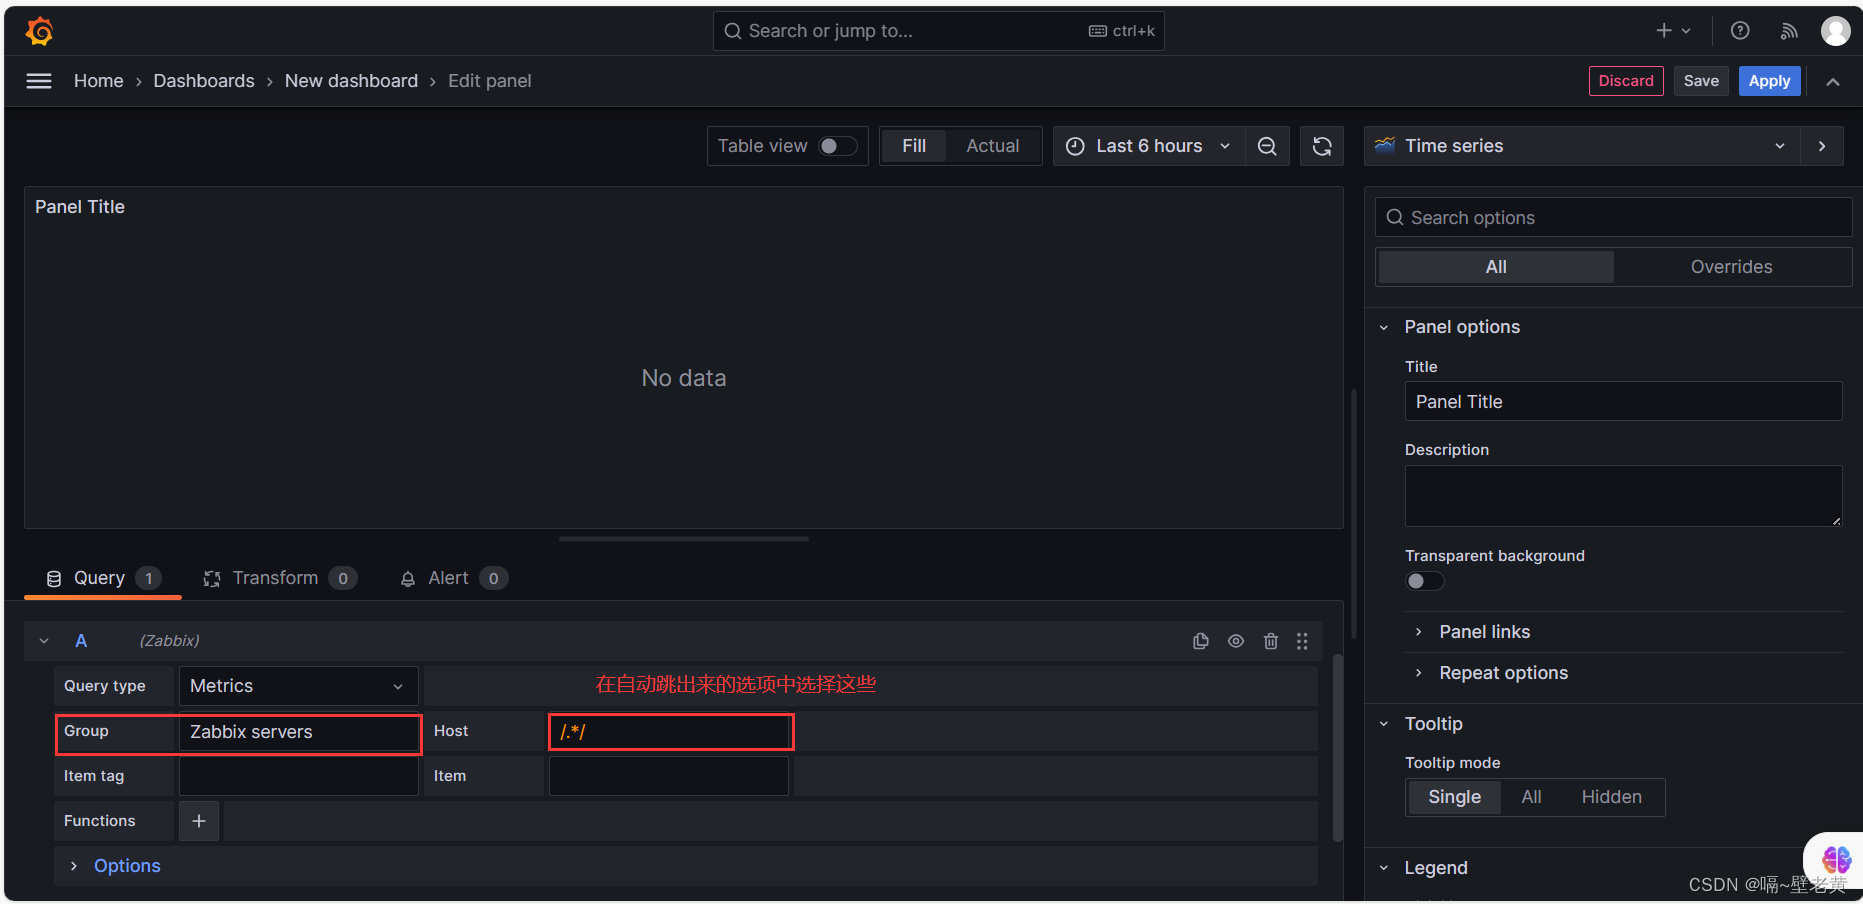Screen dimensions: 1863x904
Task: Click the query editor vertical scrollbar
Action: pyautogui.click(x=1338, y=747)
